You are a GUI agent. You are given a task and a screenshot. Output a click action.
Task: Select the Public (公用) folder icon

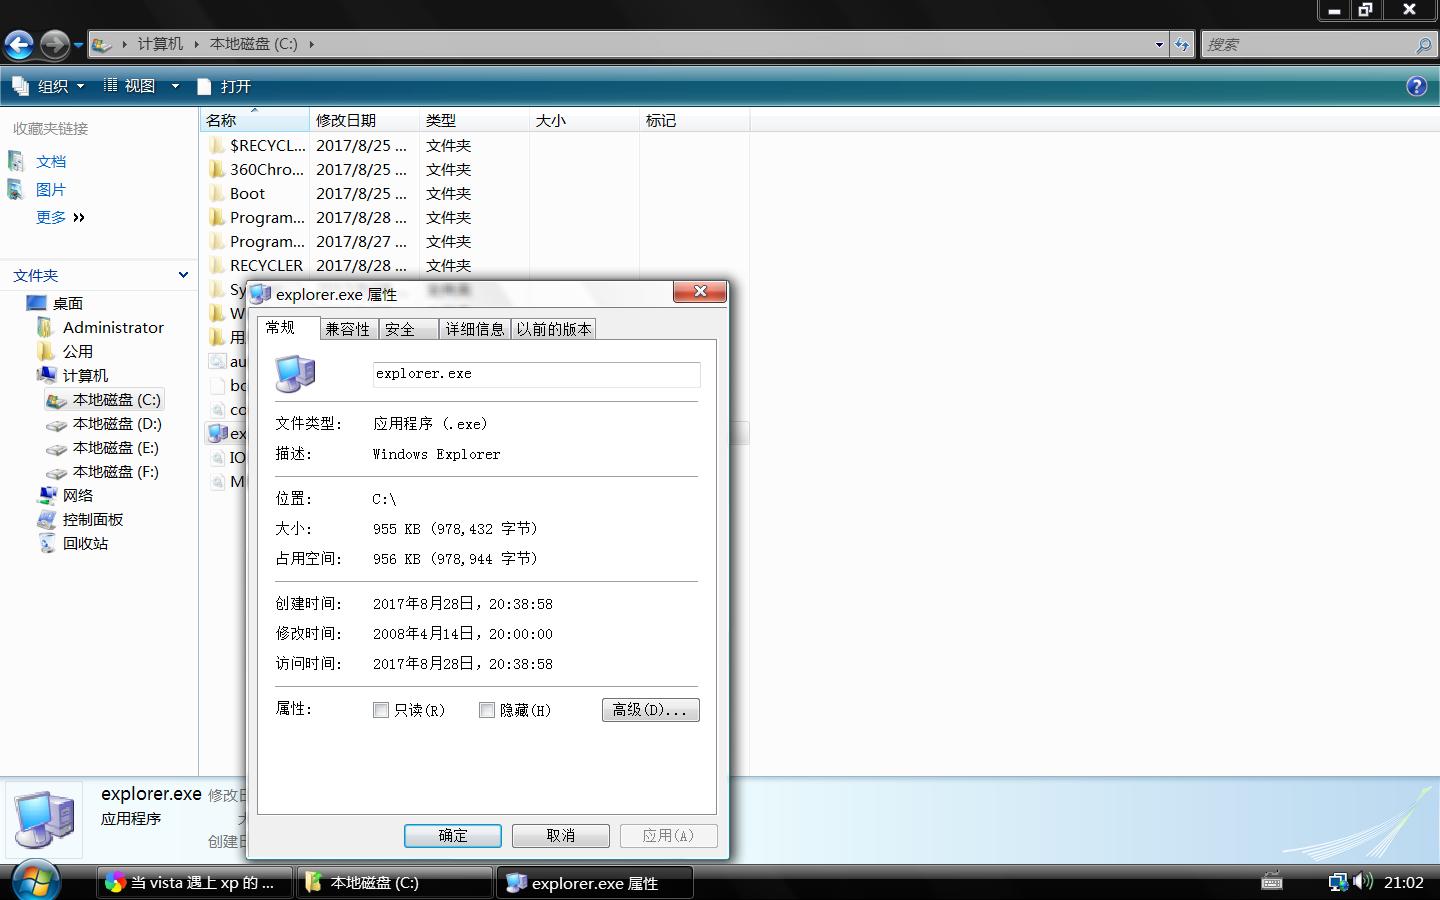click(45, 351)
